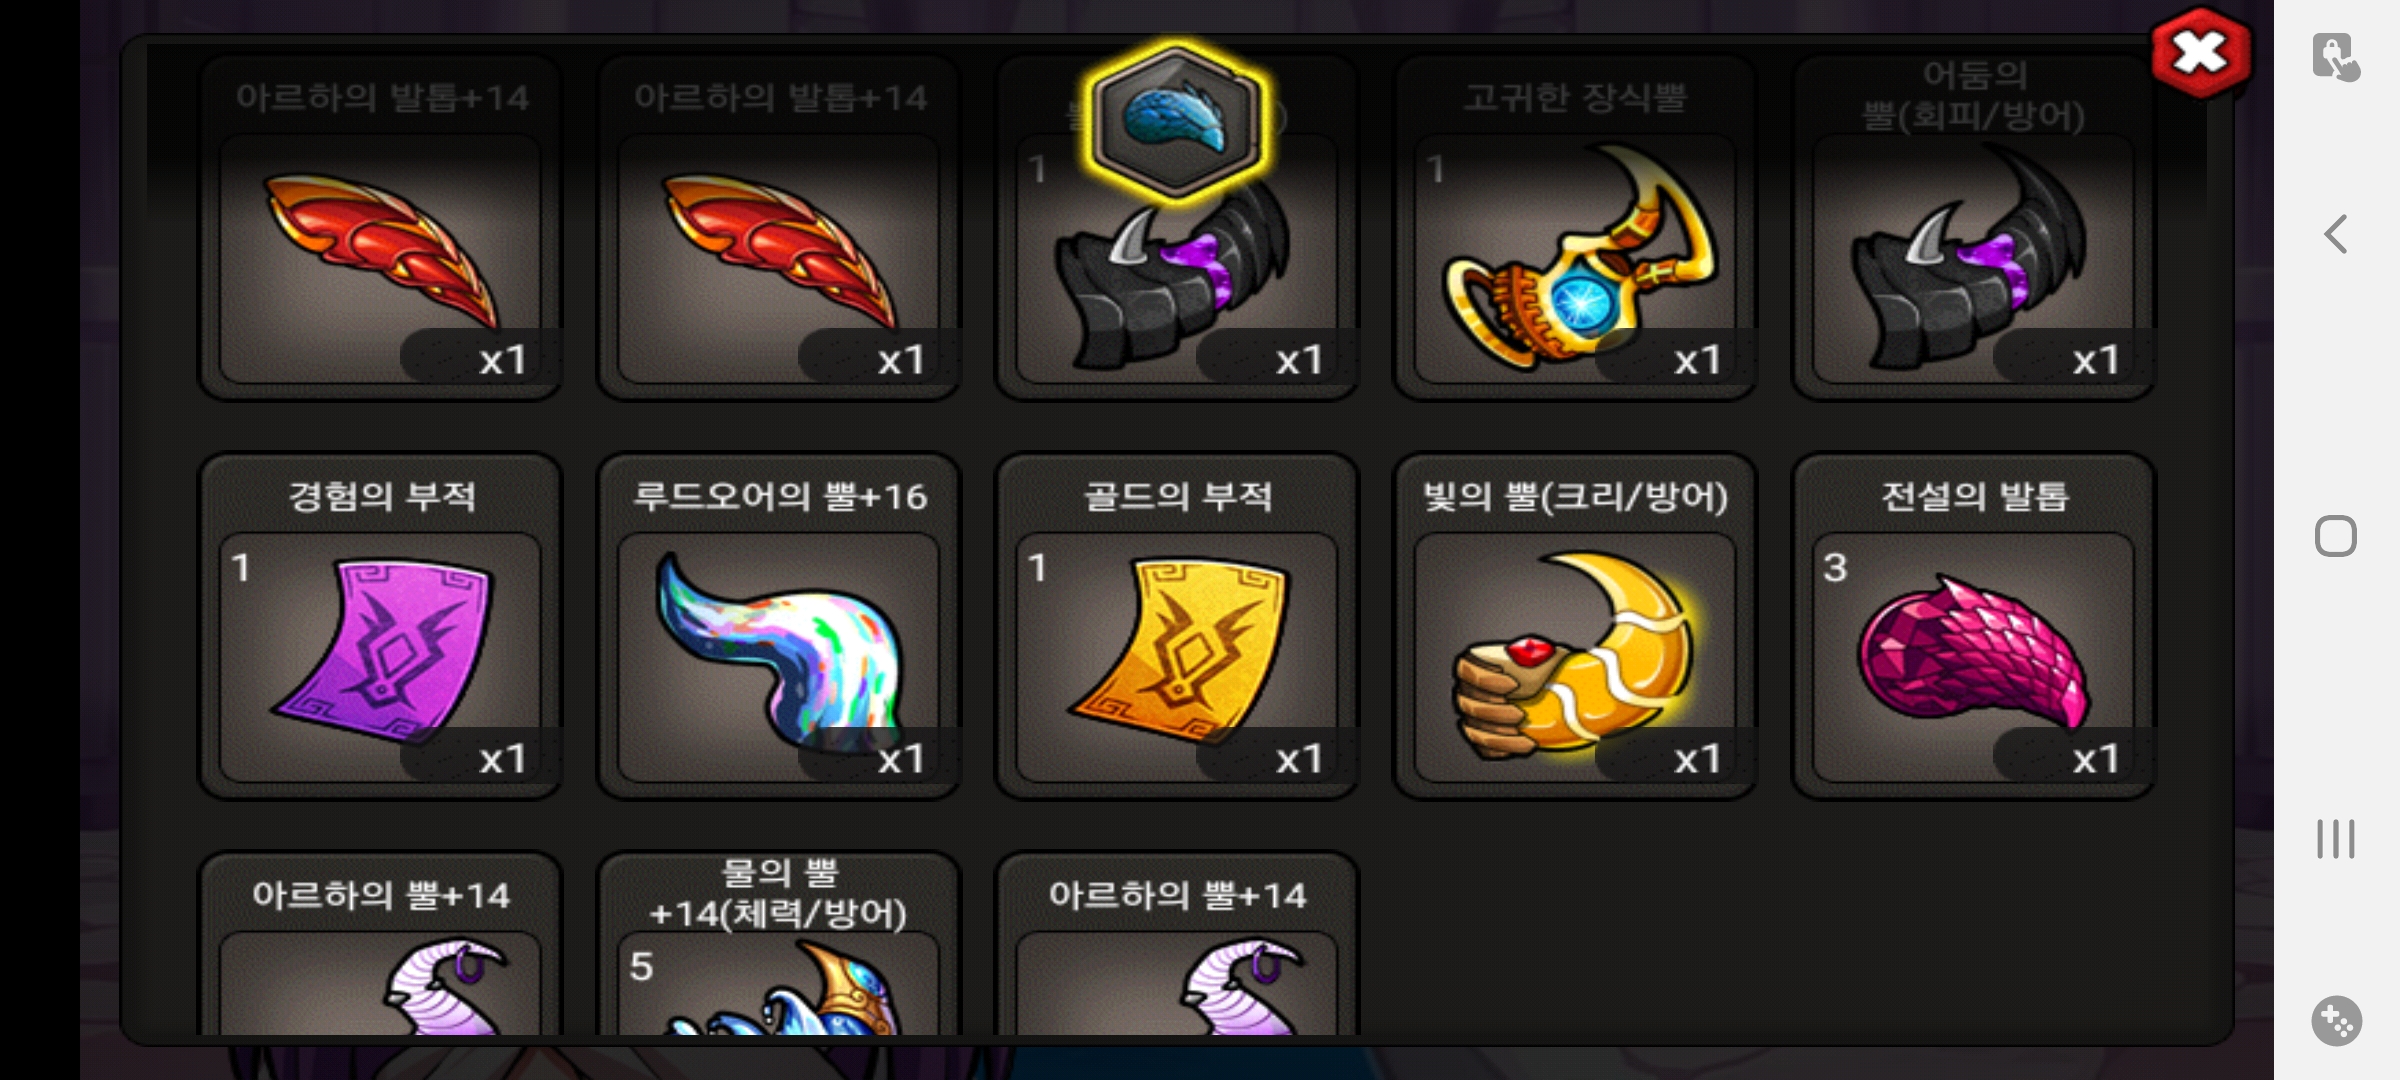Select the rightmost 아르하의 뿔+14 purple horn
Image resolution: width=2400 pixels, height=1080 pixels.
pyautogui.click(x=1177, y=944)
